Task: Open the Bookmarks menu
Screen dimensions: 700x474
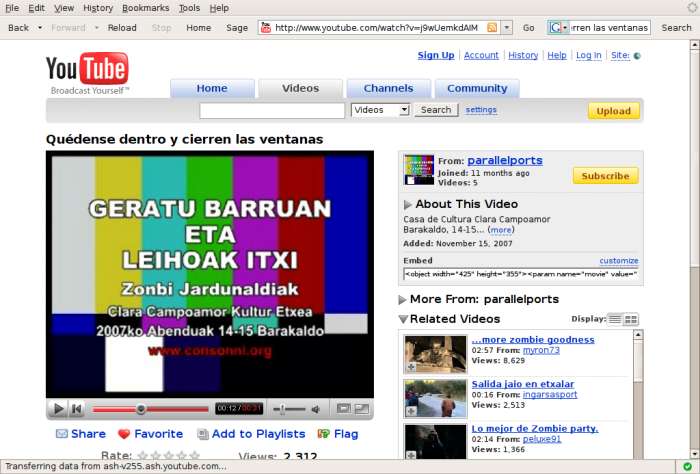Action: 145,8
